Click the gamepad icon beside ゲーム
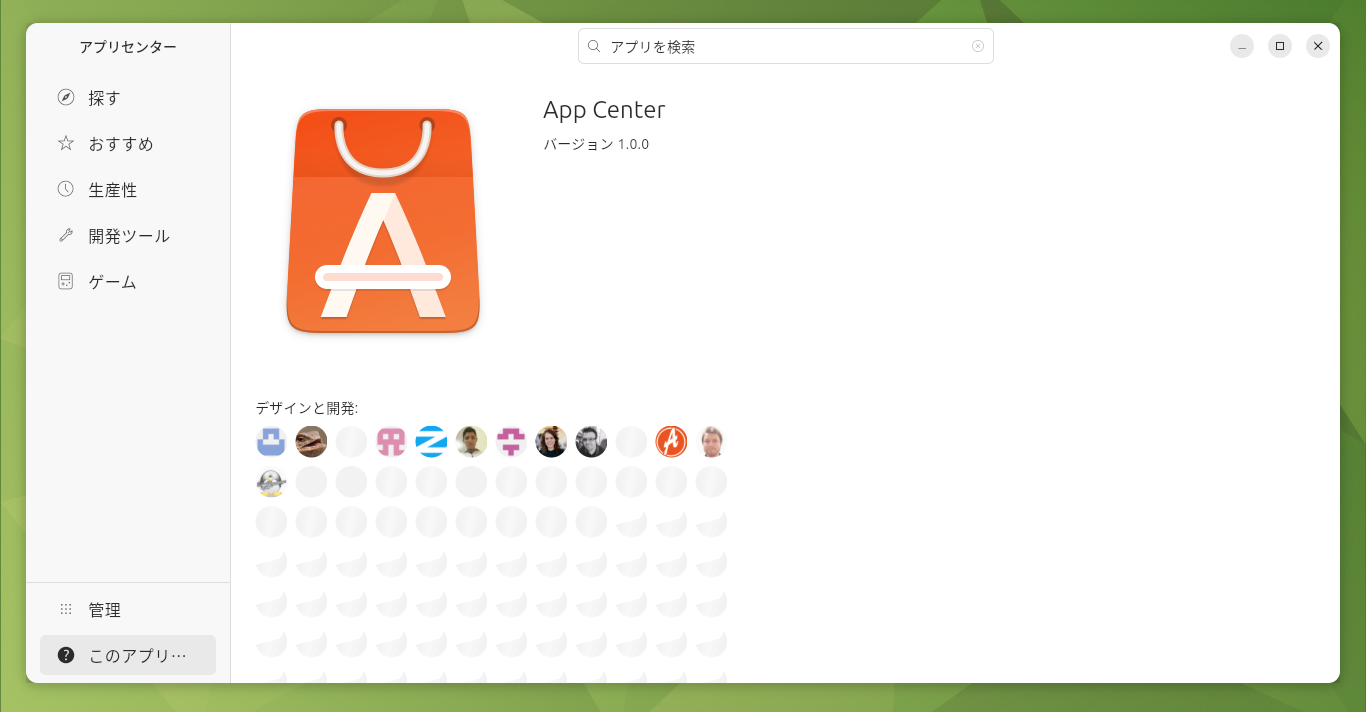Viewport: 1366px width, 712px height. tap(65, 281)
